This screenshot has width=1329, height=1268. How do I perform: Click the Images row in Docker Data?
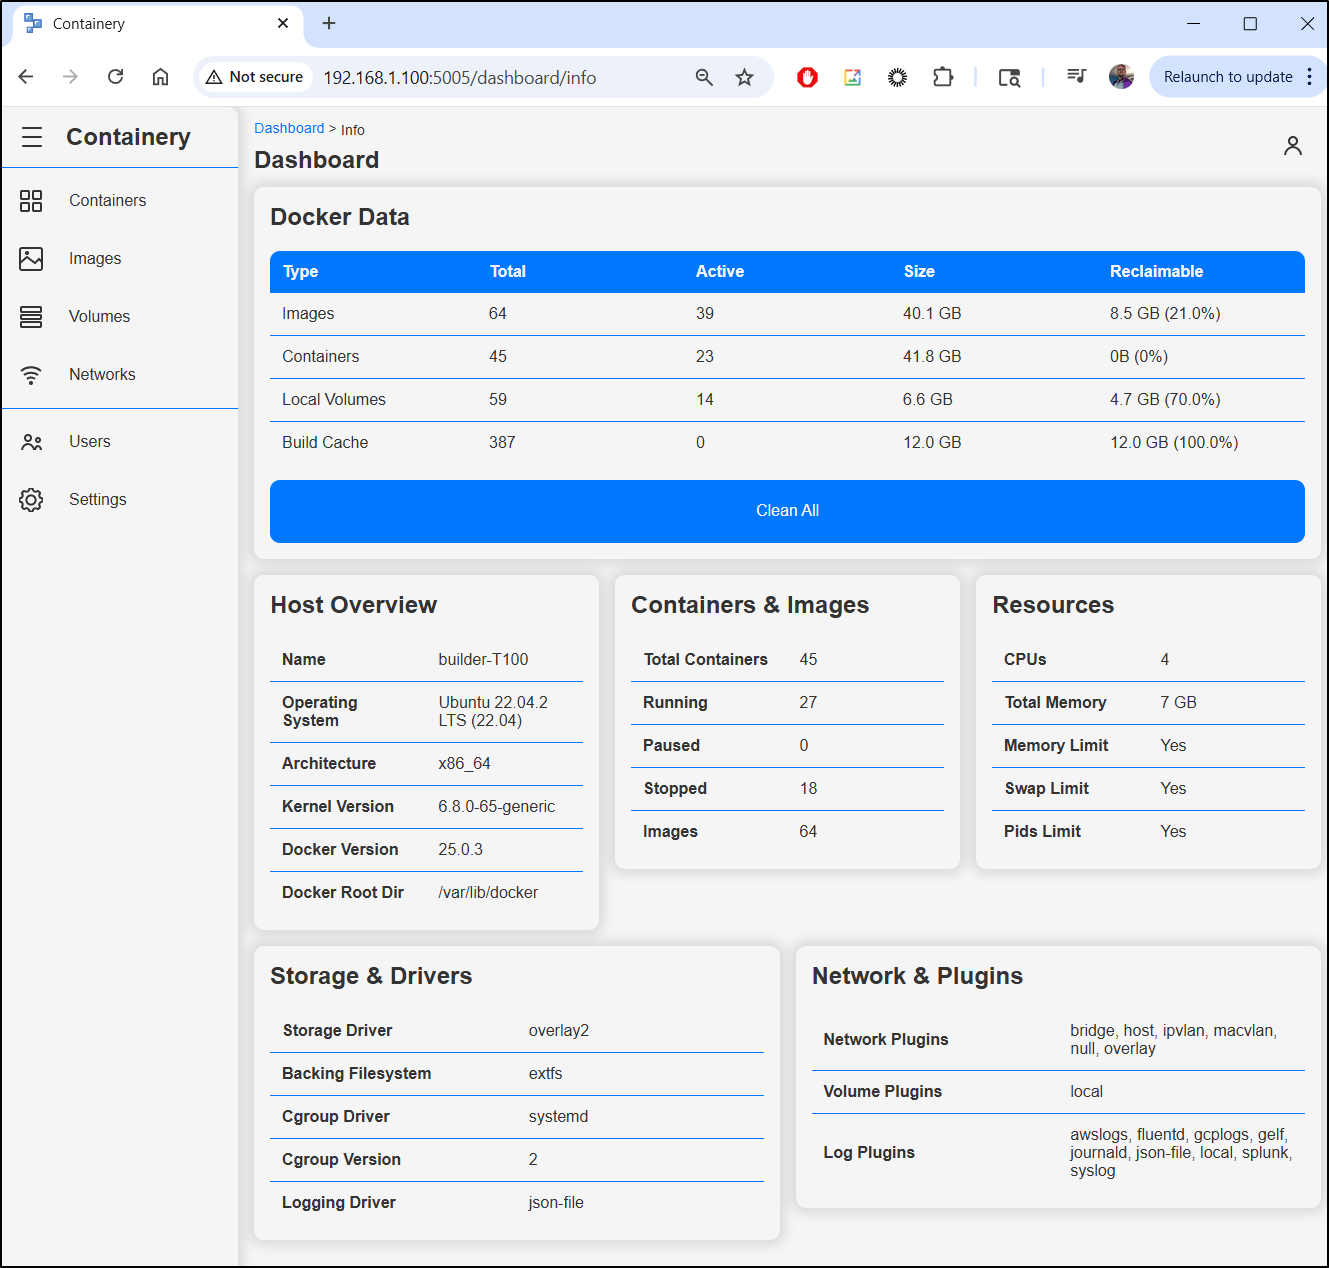coord(787,314)
